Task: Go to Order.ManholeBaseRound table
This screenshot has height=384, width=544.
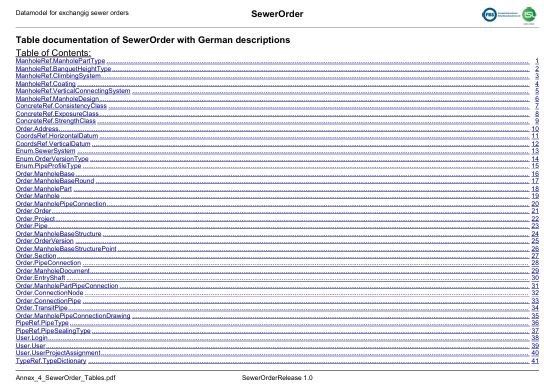Action: 55,181
